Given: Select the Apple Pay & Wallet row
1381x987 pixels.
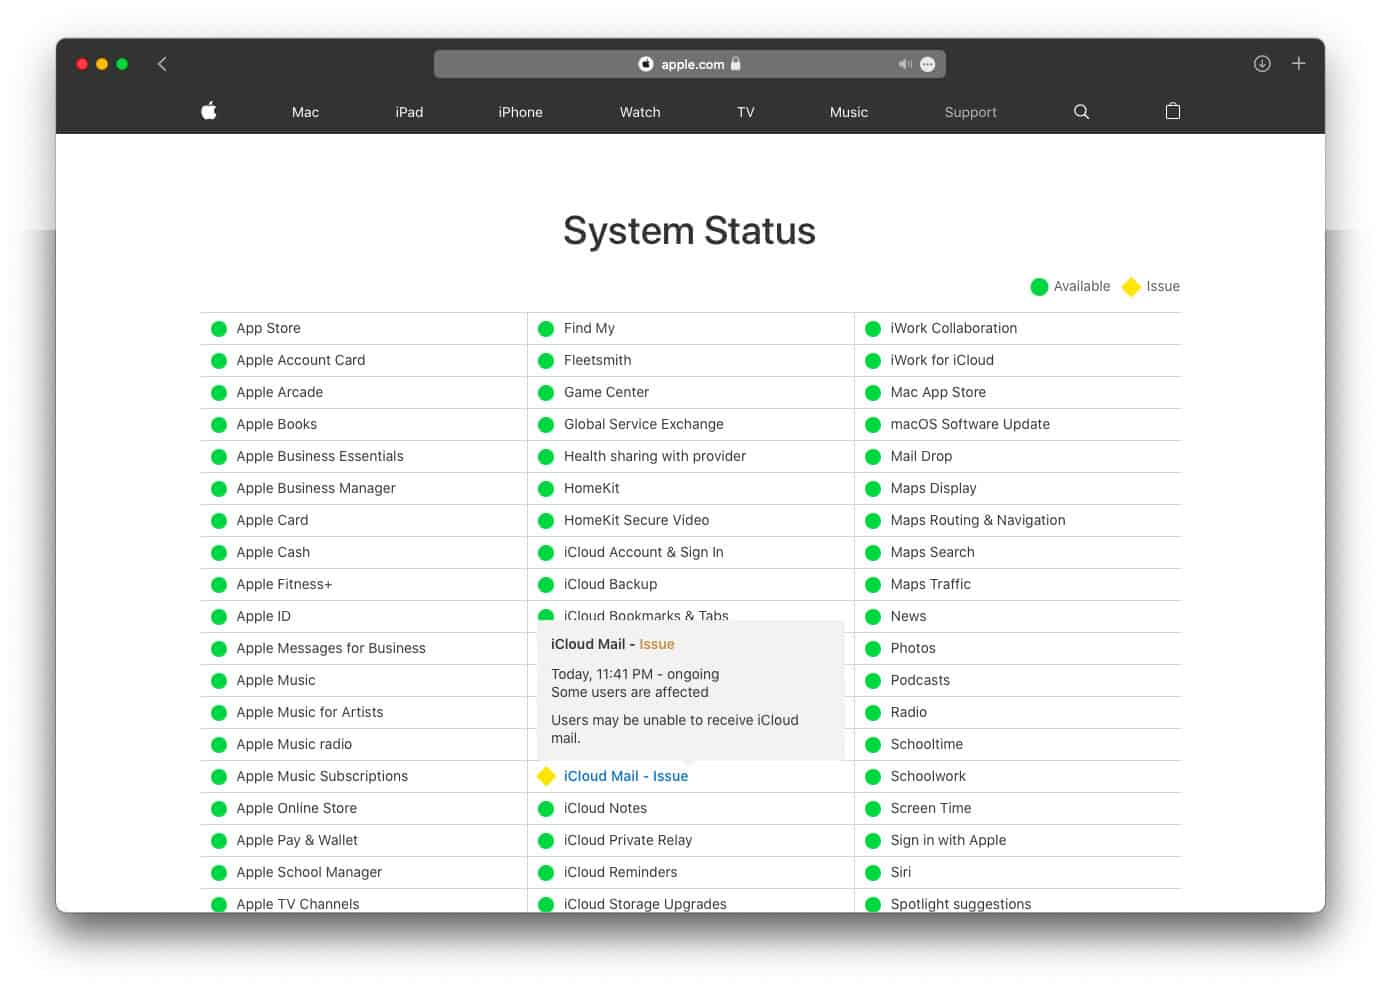Looking at the screenshot, I should pos(364,840).
